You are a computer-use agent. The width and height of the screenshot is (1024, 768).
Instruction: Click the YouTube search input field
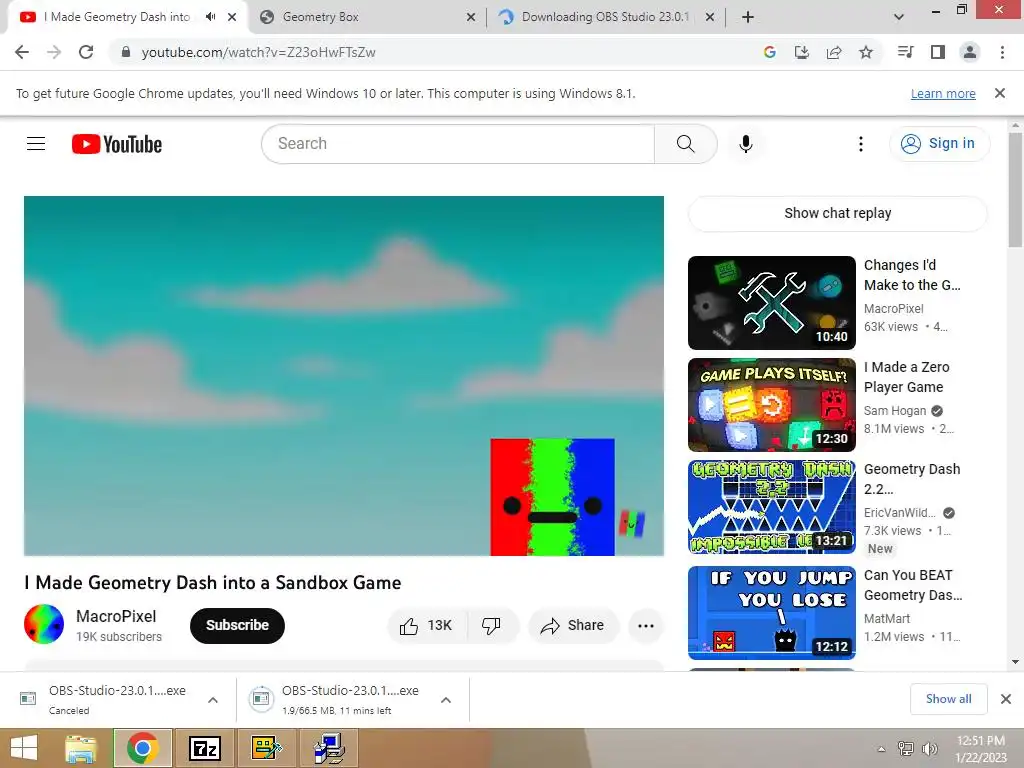click(458, 144)
